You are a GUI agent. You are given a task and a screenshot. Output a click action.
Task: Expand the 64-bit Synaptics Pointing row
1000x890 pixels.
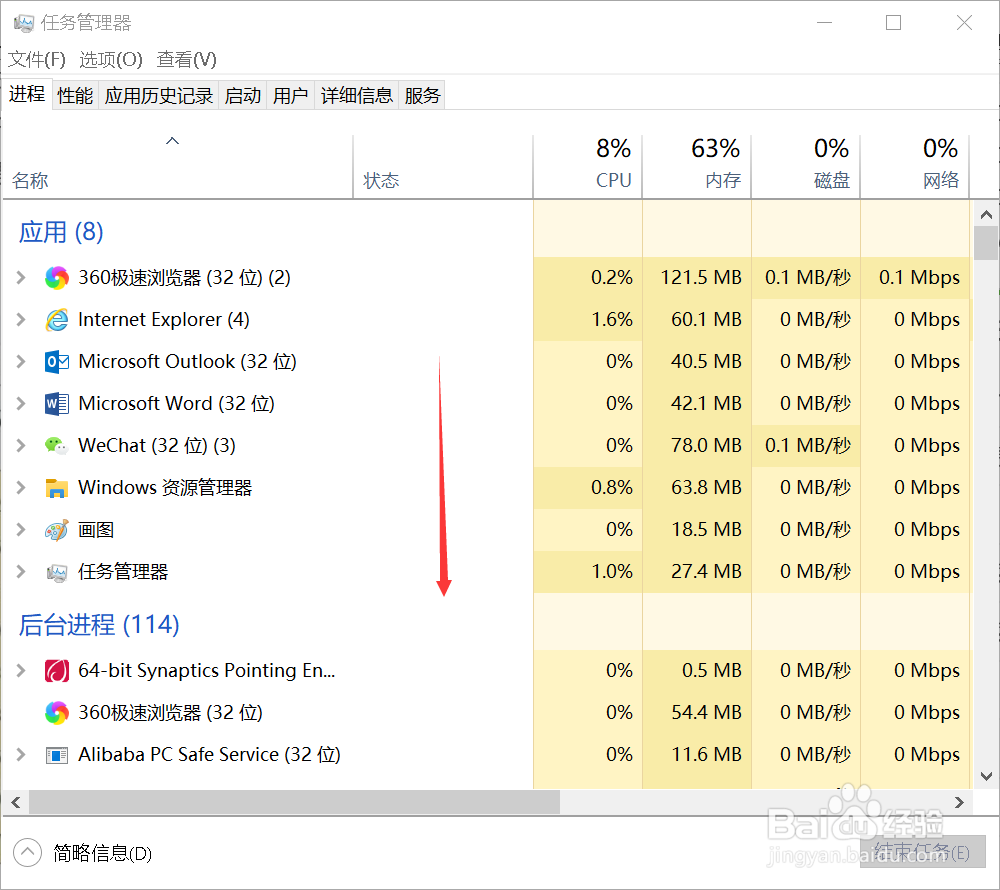(20, 671)
